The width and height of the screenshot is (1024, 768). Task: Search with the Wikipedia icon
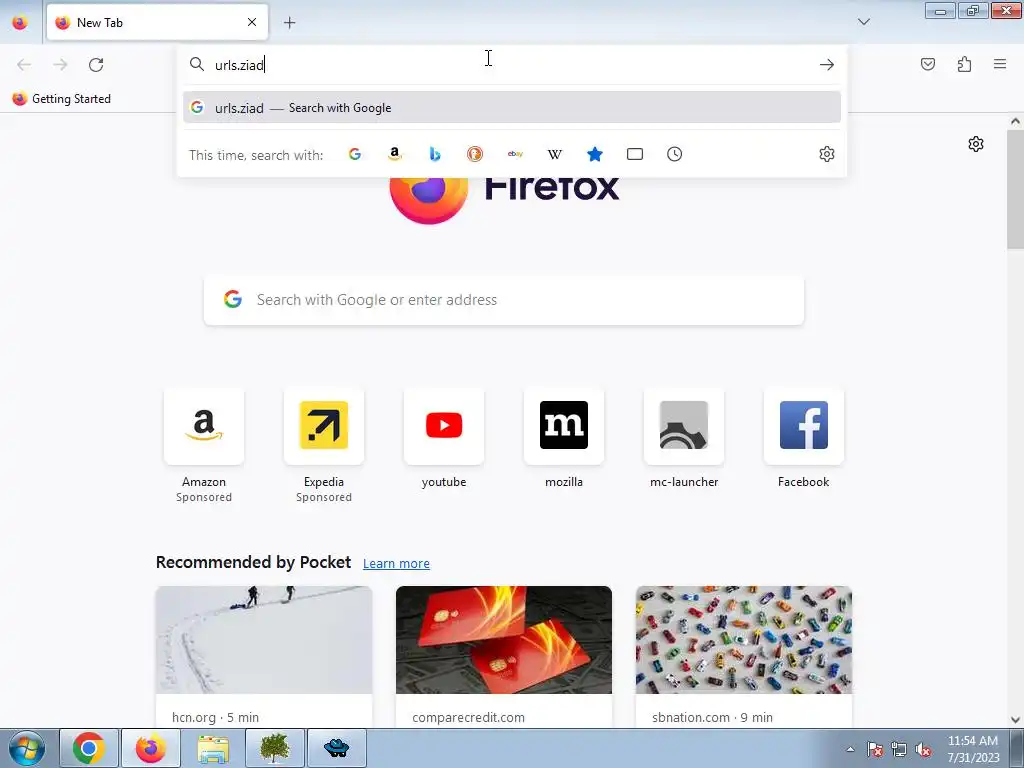[554, 154]
